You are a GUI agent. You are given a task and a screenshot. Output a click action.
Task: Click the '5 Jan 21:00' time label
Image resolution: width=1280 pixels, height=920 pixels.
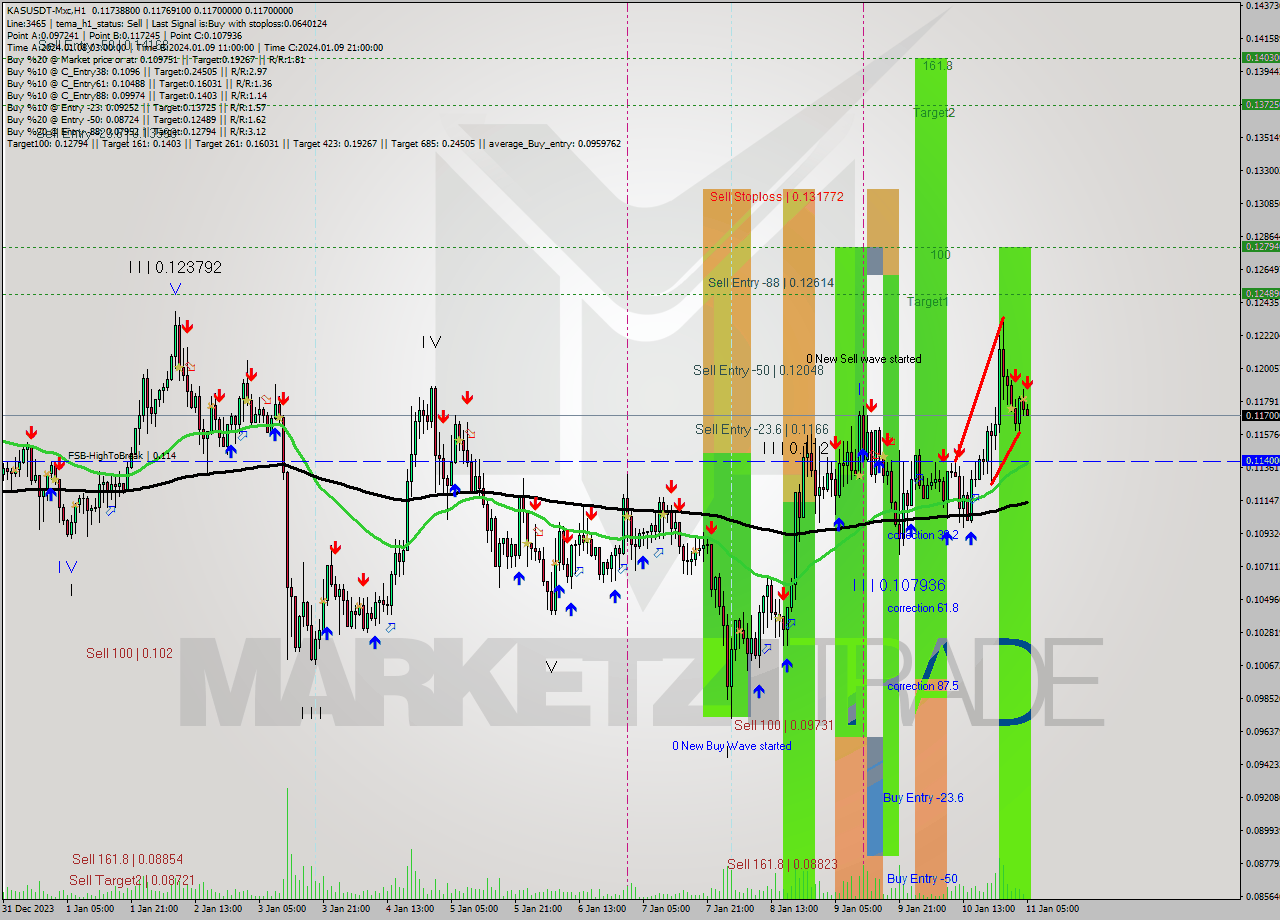pyautogui.click(x=538, y=909)
